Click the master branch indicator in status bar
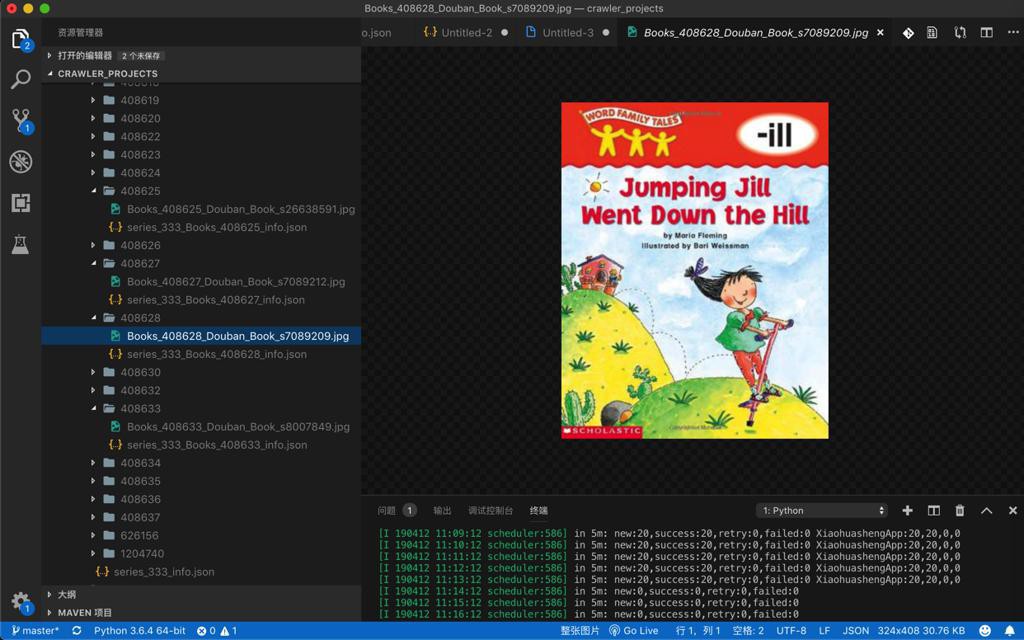Viewport: 1024px width, 640px height. coord(35,631)
